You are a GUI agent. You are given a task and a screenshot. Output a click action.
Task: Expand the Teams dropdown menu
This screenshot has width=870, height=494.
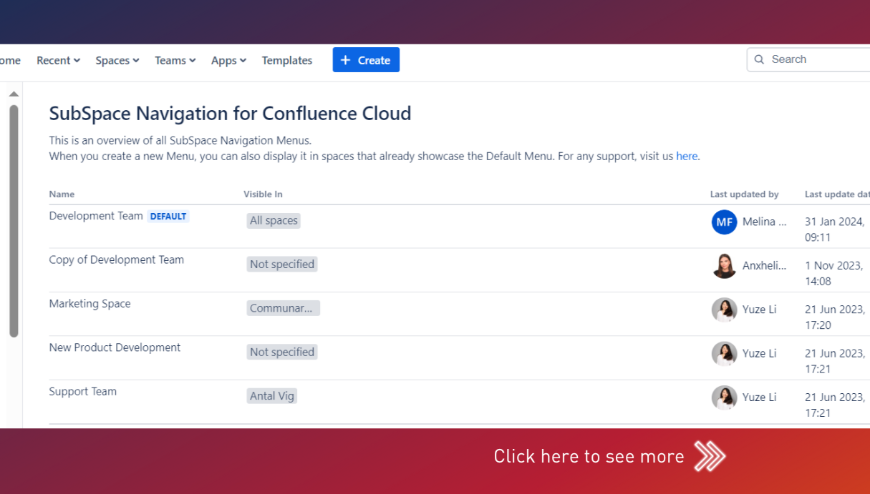tap(175, 61)
